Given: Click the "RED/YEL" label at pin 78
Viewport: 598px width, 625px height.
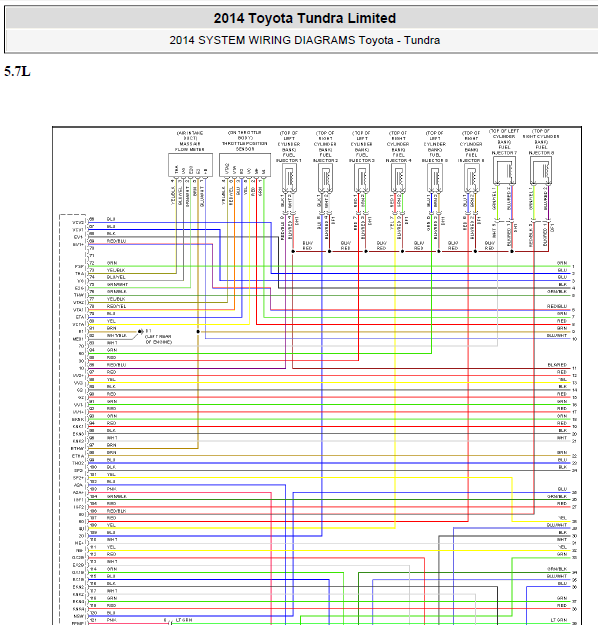Looking at the screenshot, I should tap(116, 307).
